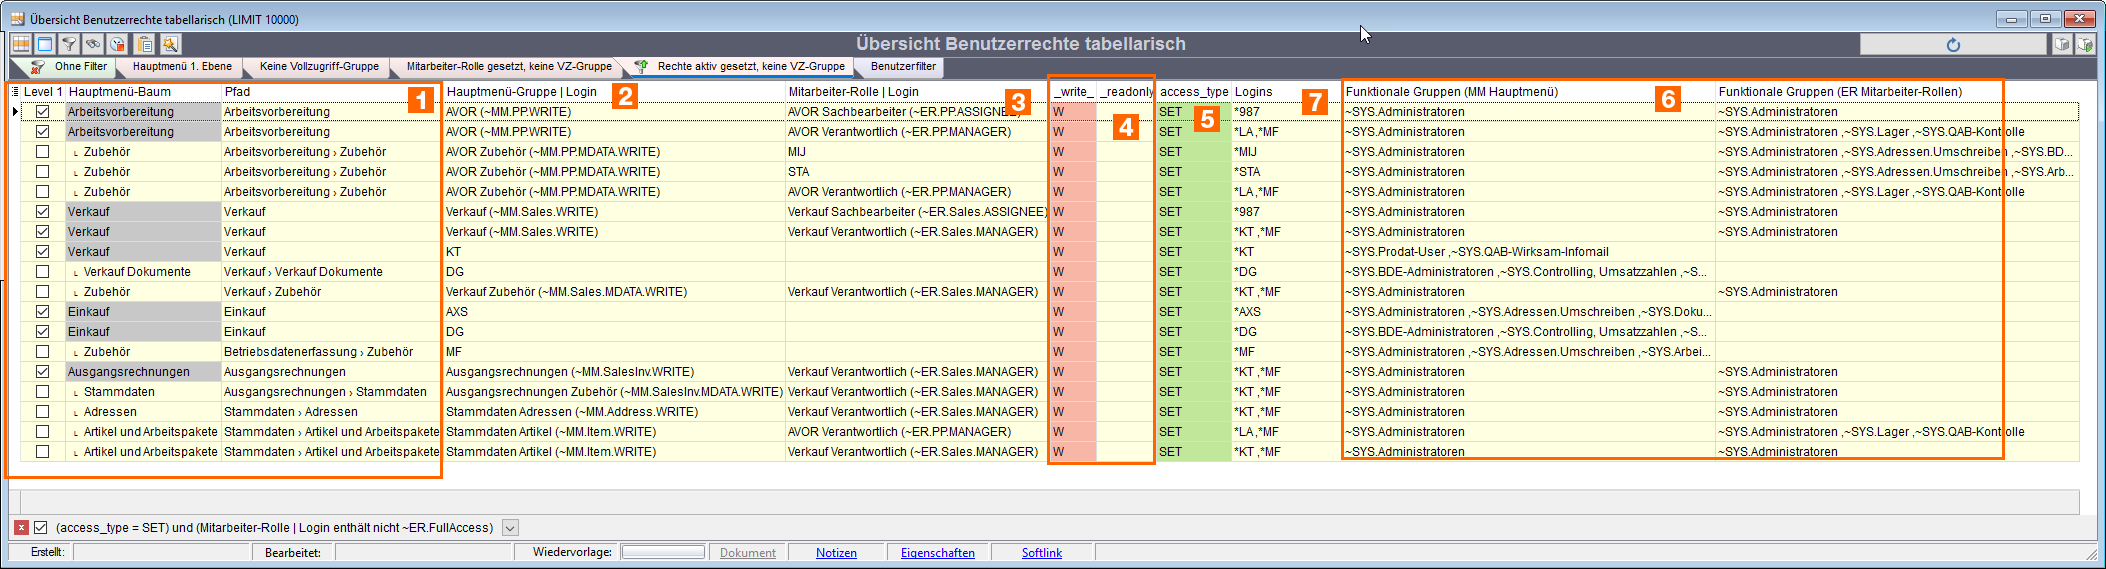This screenshot has height=569, width=2106.
Task: Click the blue refresh arrow button
Action: (x=1953, y=44)
